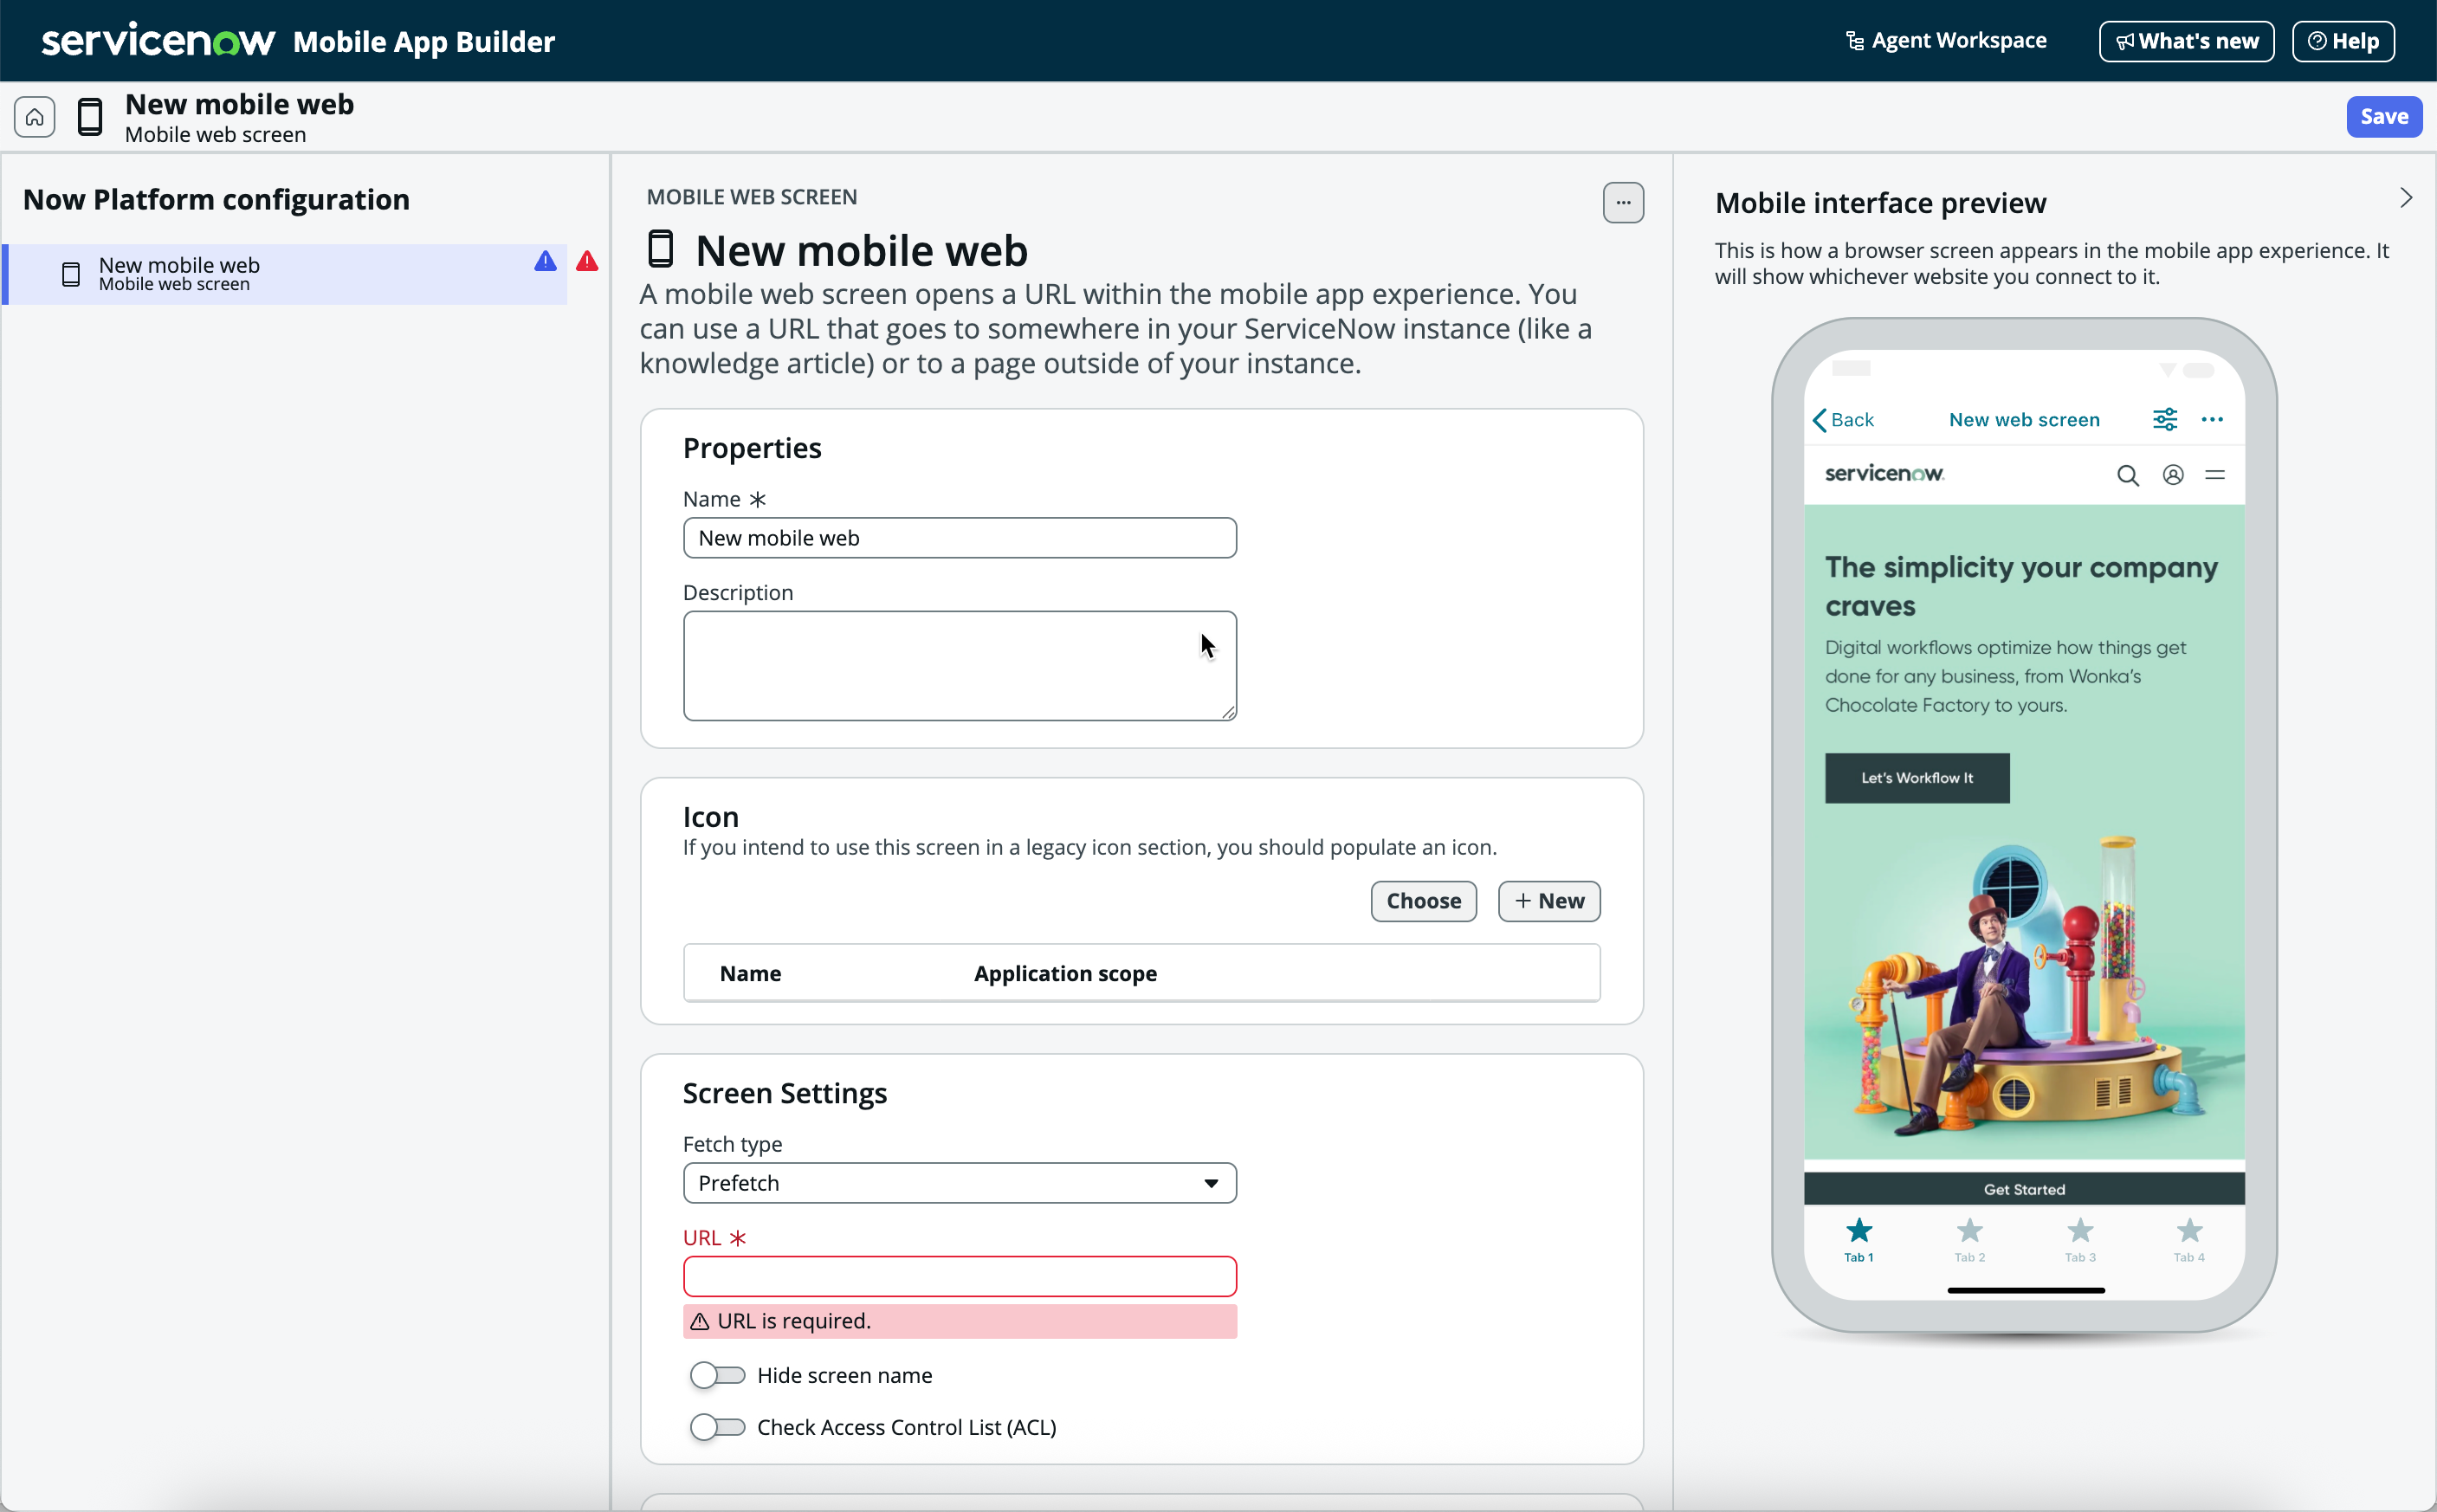The image size is (2437, 1512).
Task: Click the ServiceNow logo in header
Action: click(158, 40)
